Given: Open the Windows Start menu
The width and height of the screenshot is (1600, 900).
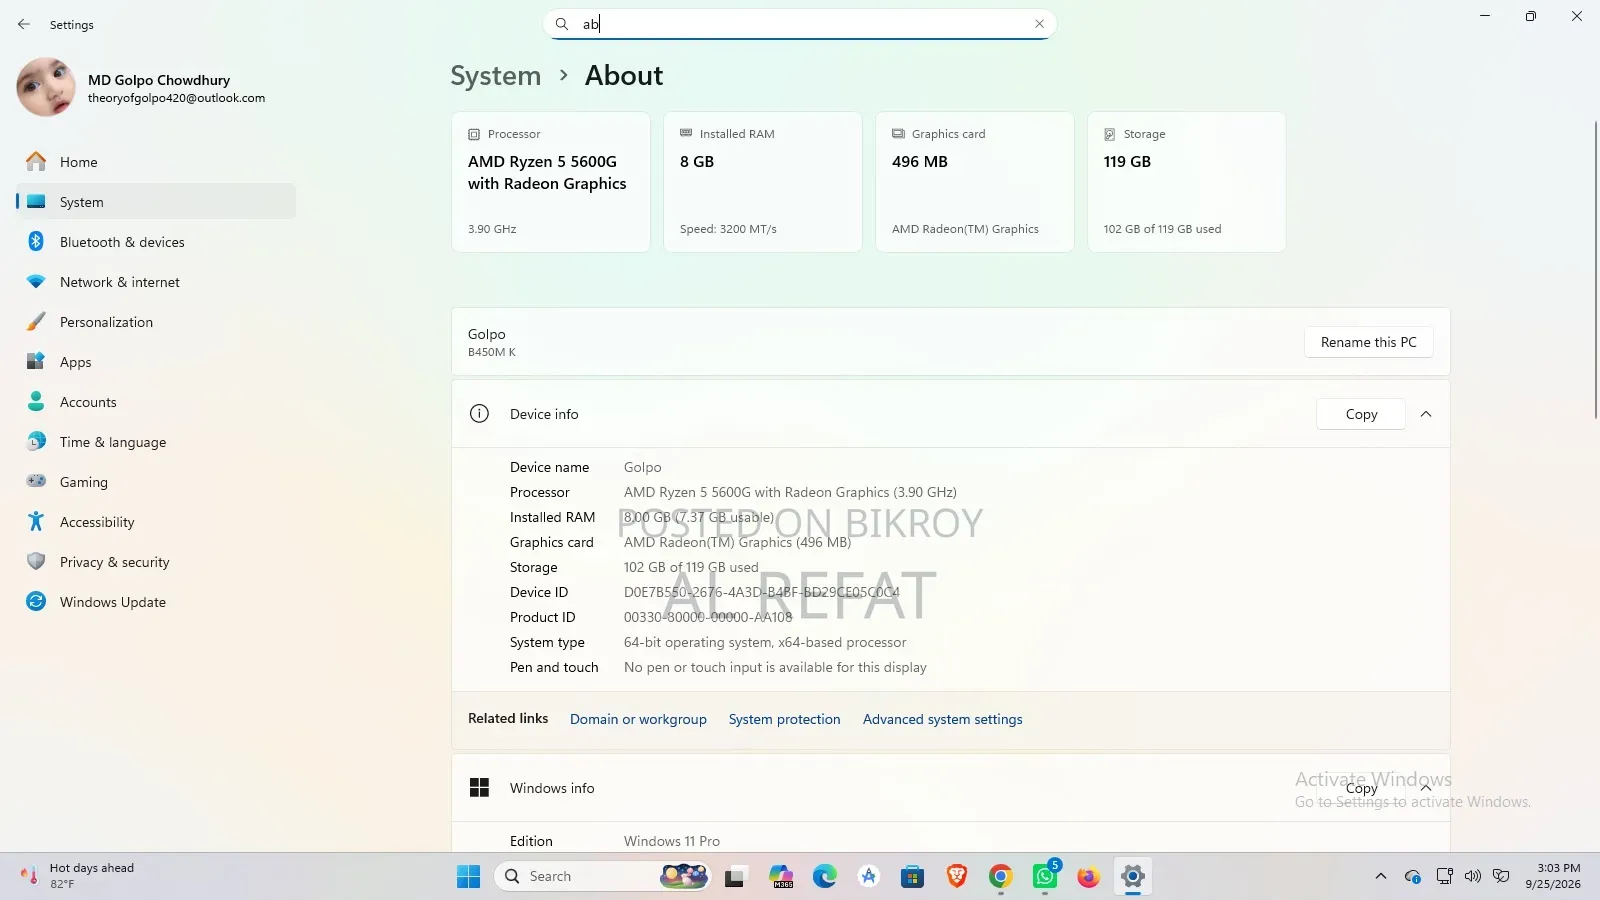Looking at the screenshot, I should [x=468, y=877].
